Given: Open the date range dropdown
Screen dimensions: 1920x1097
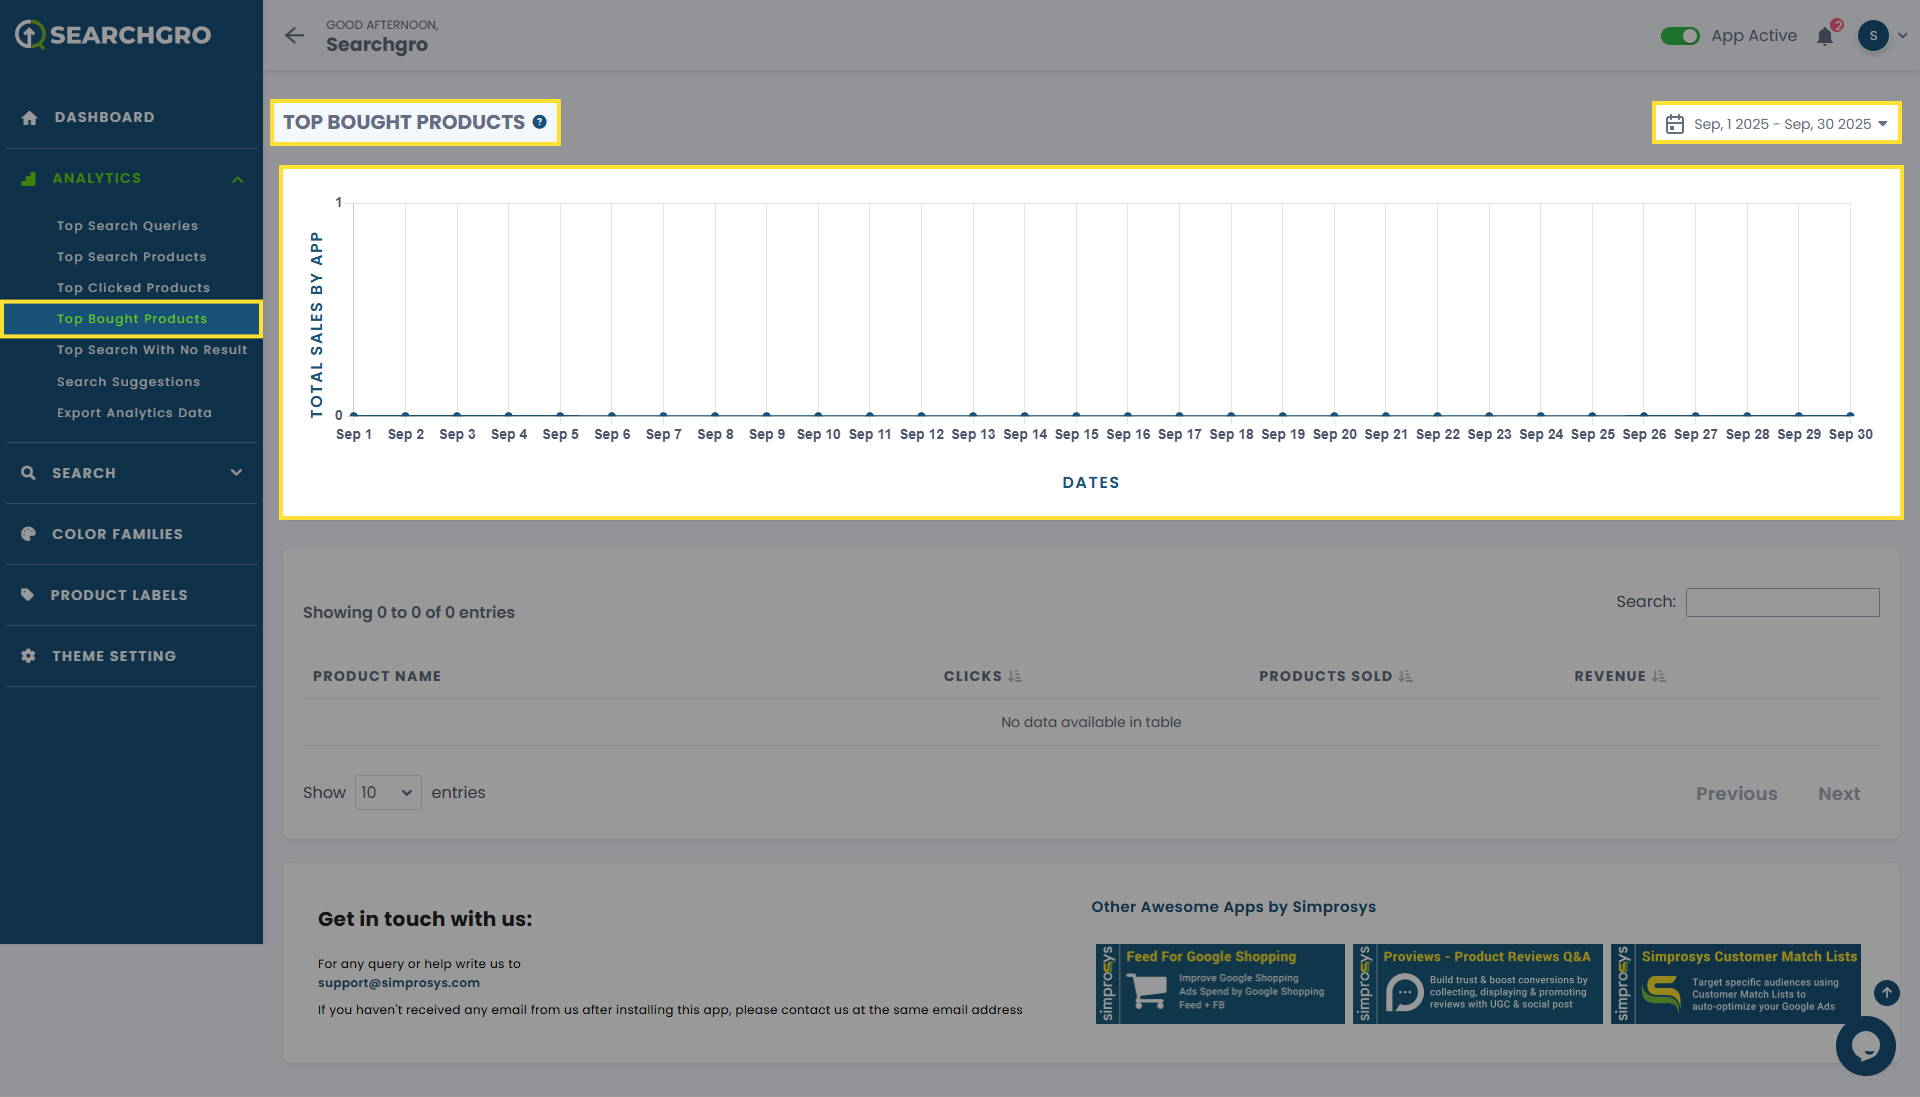Looking at the screenshot, I should [1776, 124].
